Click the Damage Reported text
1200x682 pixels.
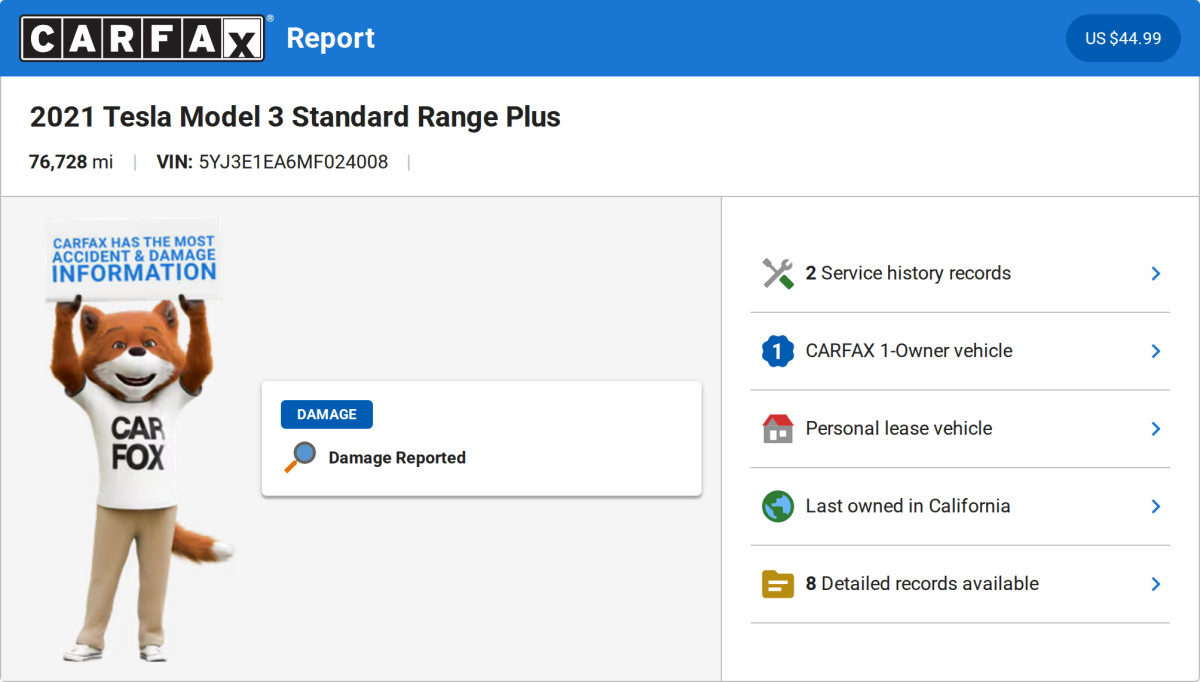pos(397,458)
